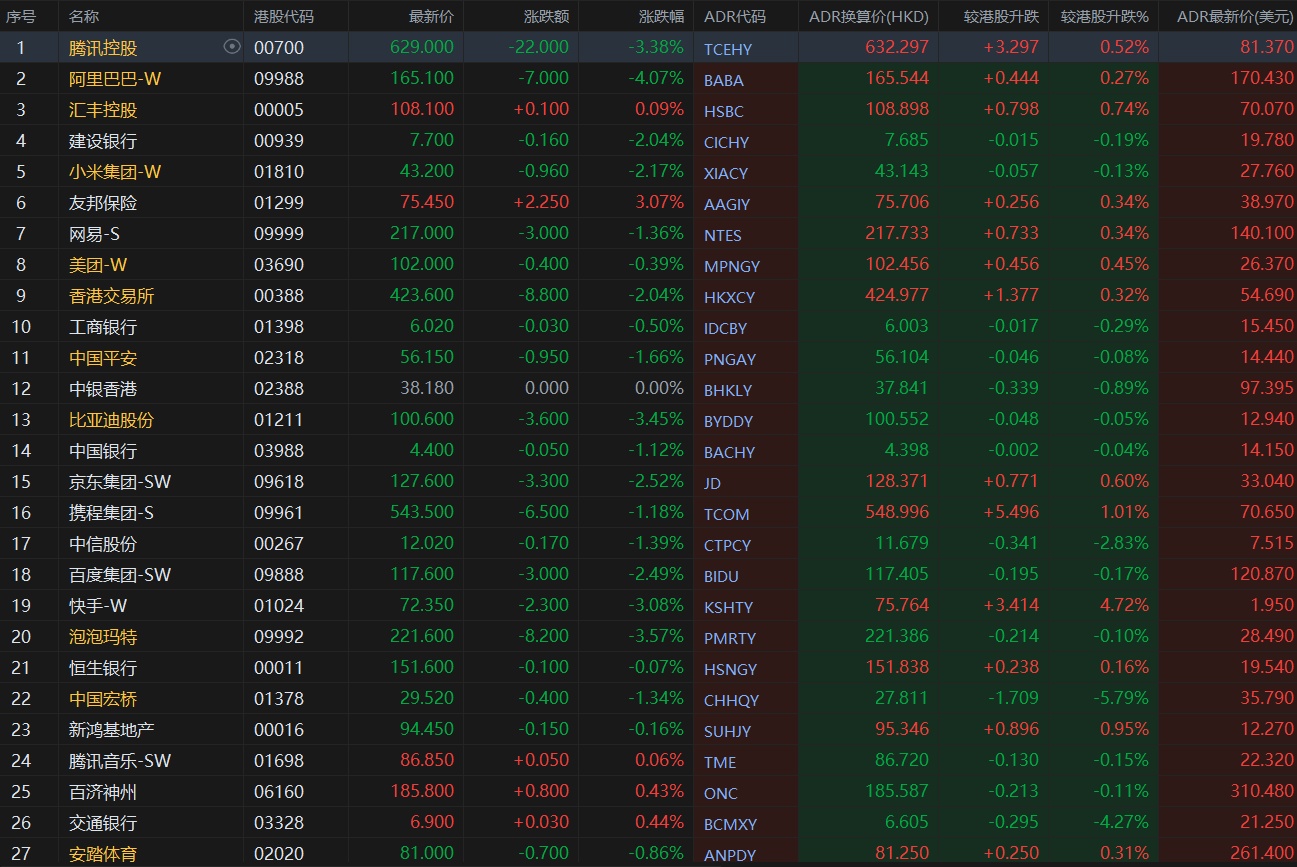This screenshot has height=867, width=1297.
Task: Sort by the ADR代码 column header
Action: coord(735,16)
